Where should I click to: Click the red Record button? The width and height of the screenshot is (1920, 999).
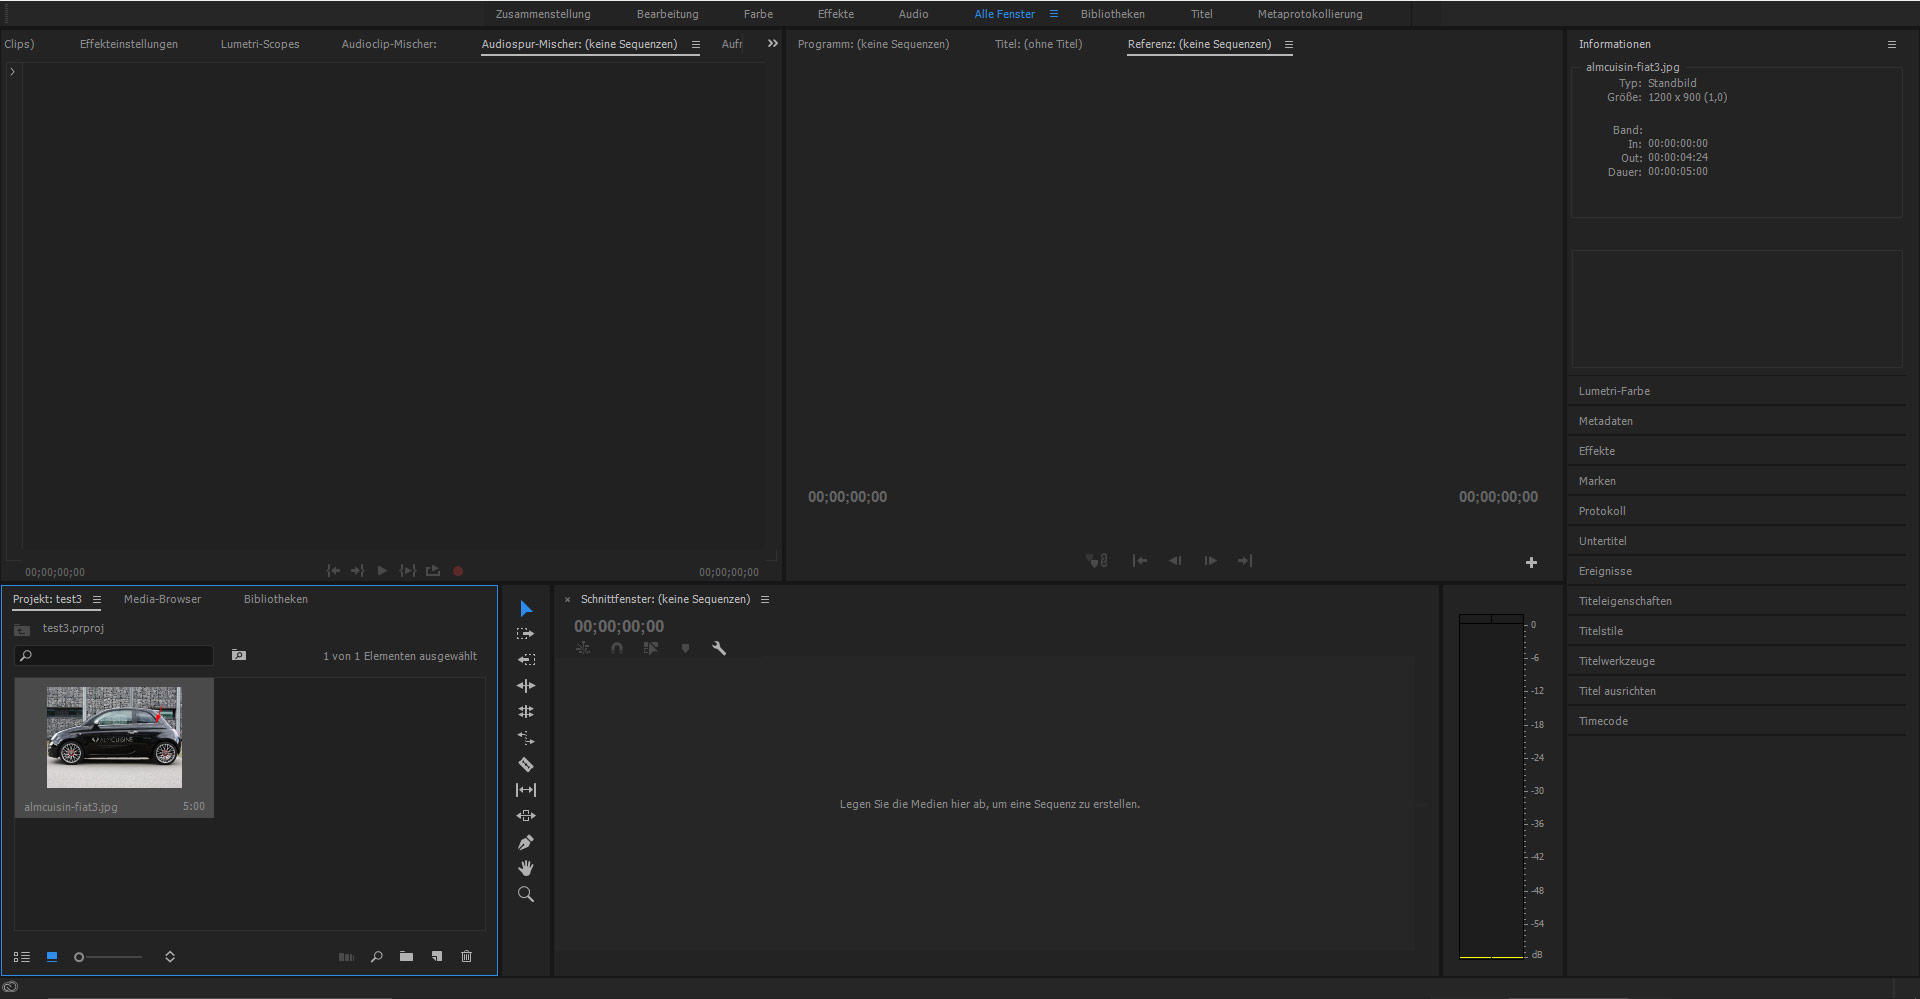tap(458, 571)
